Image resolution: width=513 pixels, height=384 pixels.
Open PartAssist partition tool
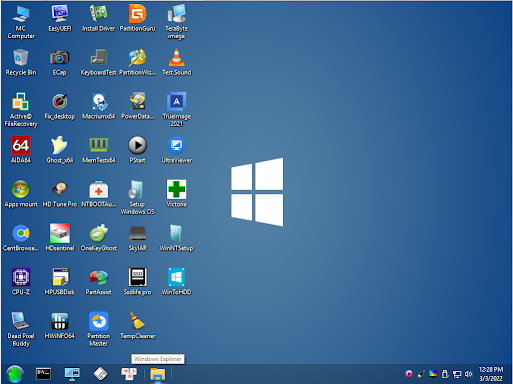(98, 282)
